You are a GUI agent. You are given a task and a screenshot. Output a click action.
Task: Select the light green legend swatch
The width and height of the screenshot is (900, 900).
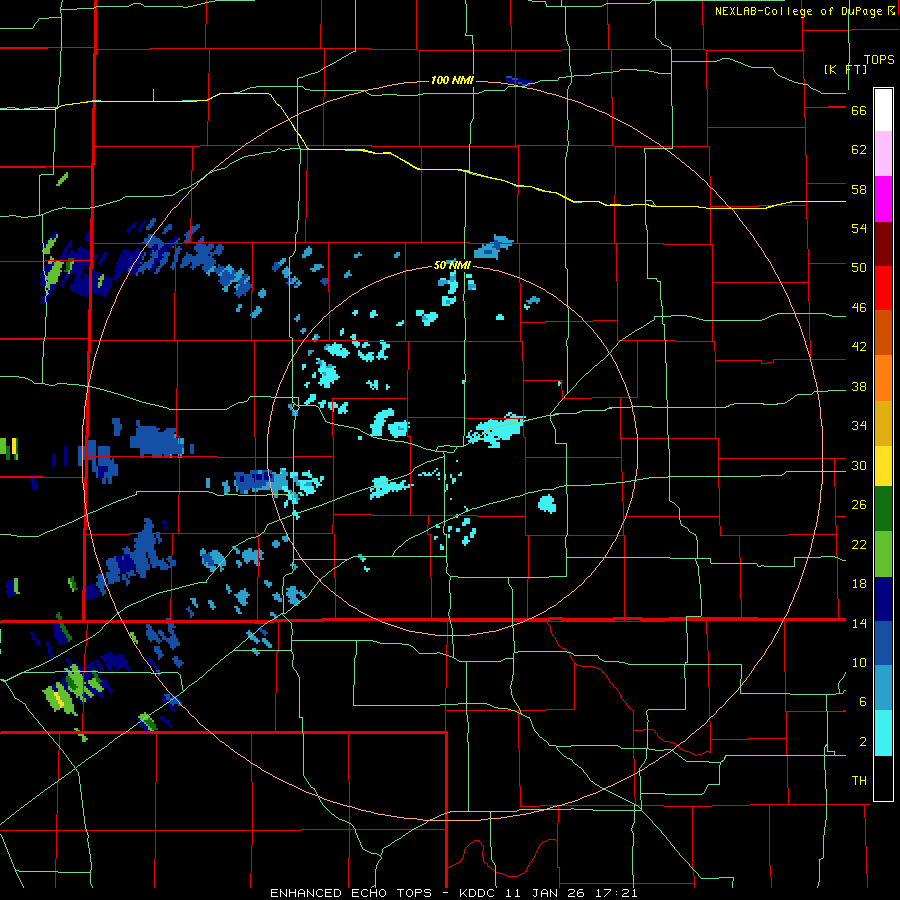[883, 554]
